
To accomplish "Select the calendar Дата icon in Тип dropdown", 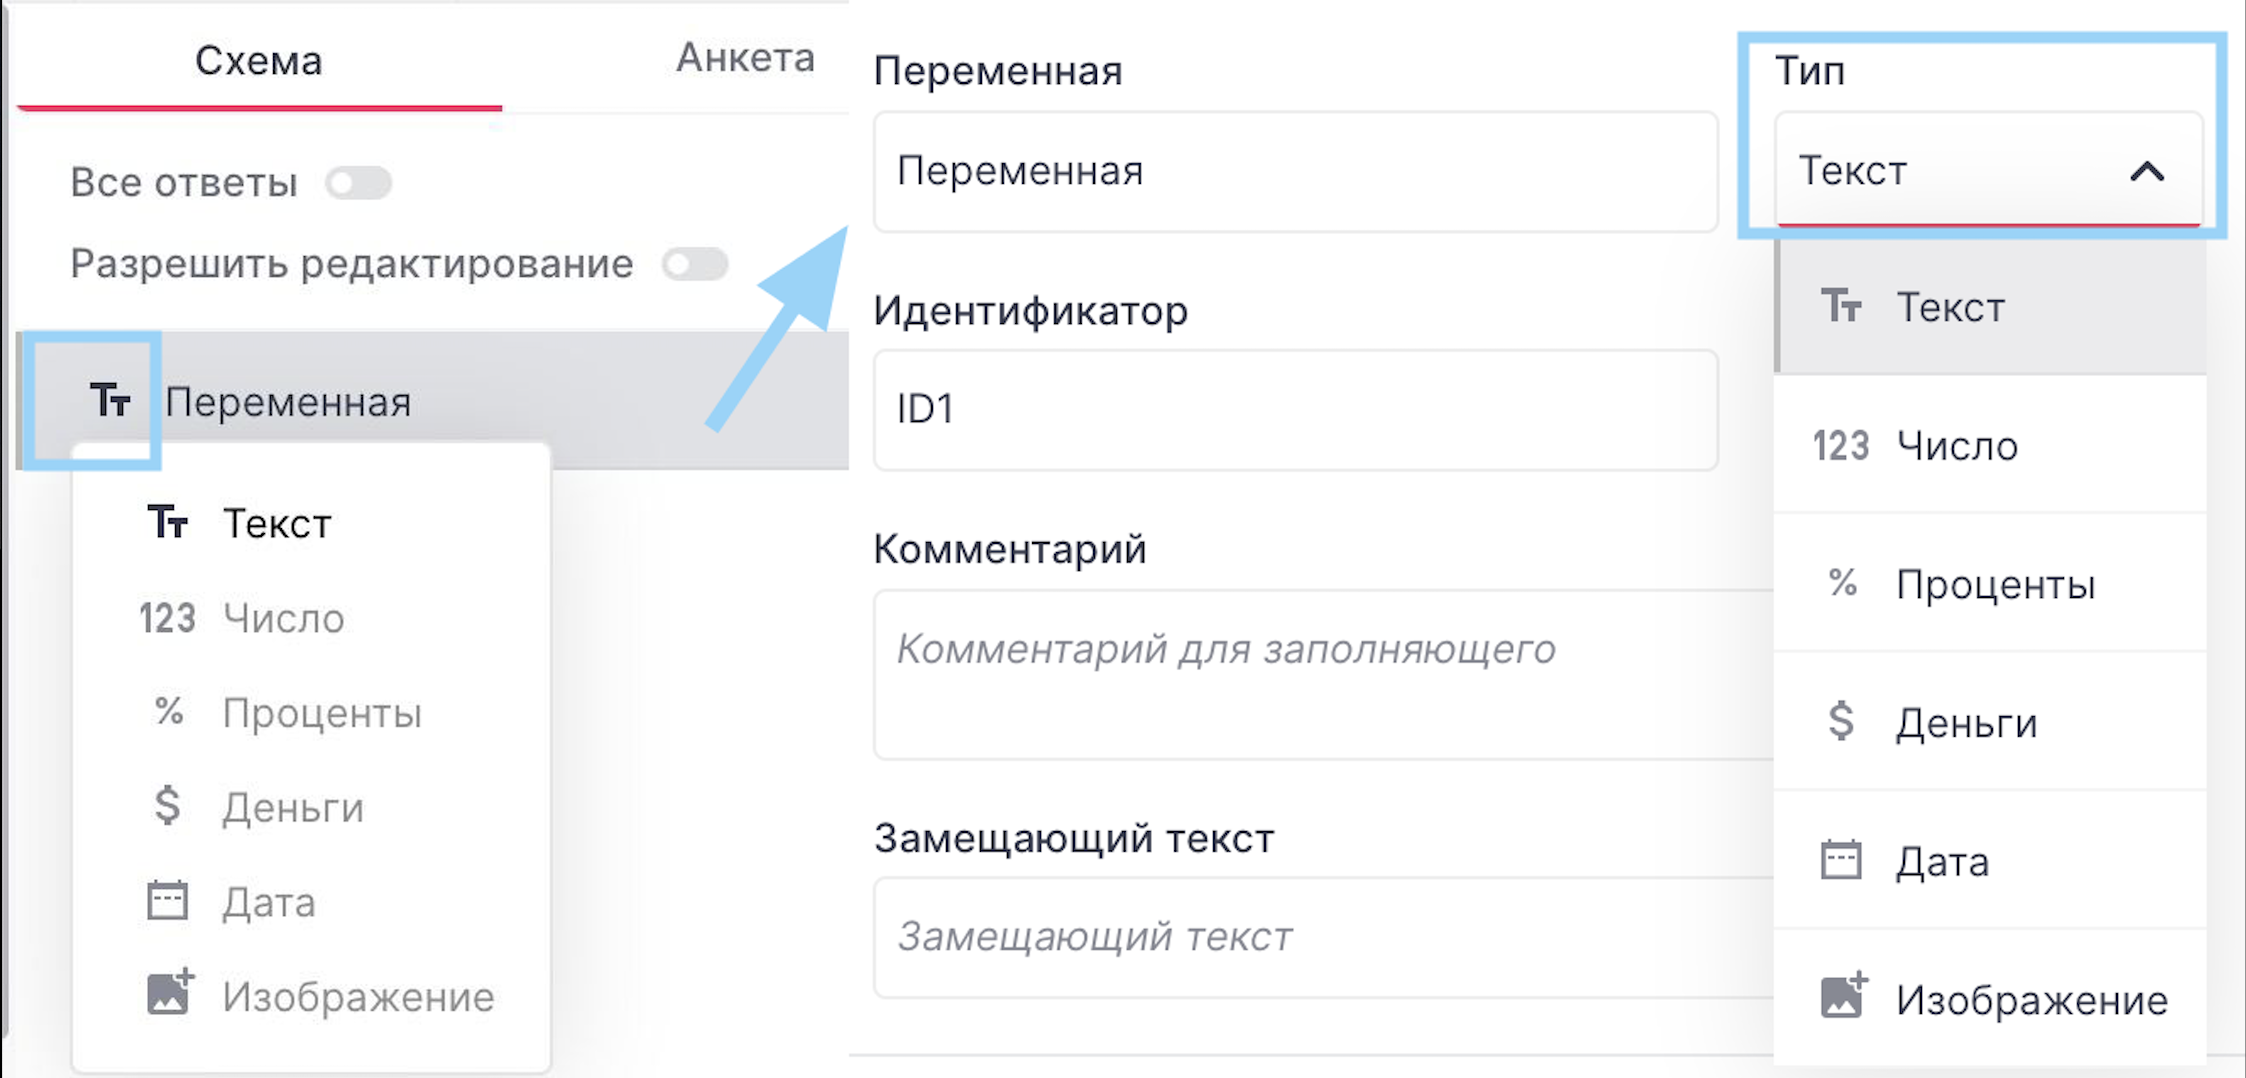I will (1841, 860).
